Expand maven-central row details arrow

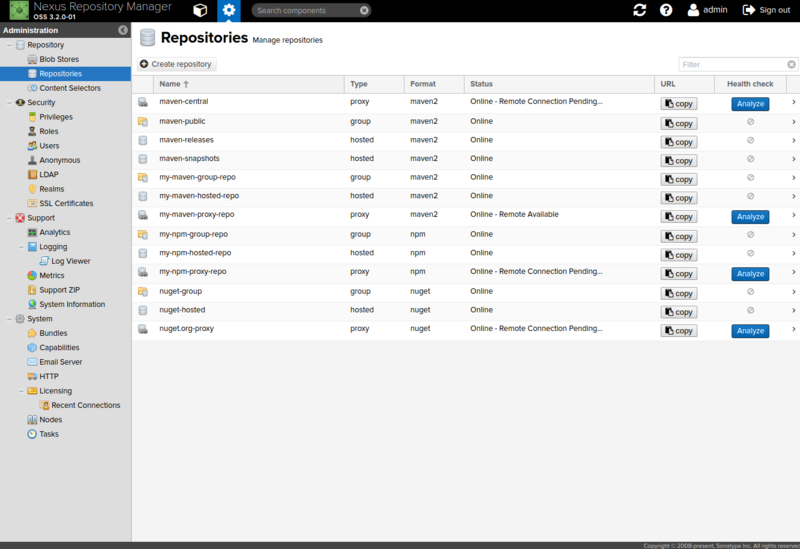point(793,103)
